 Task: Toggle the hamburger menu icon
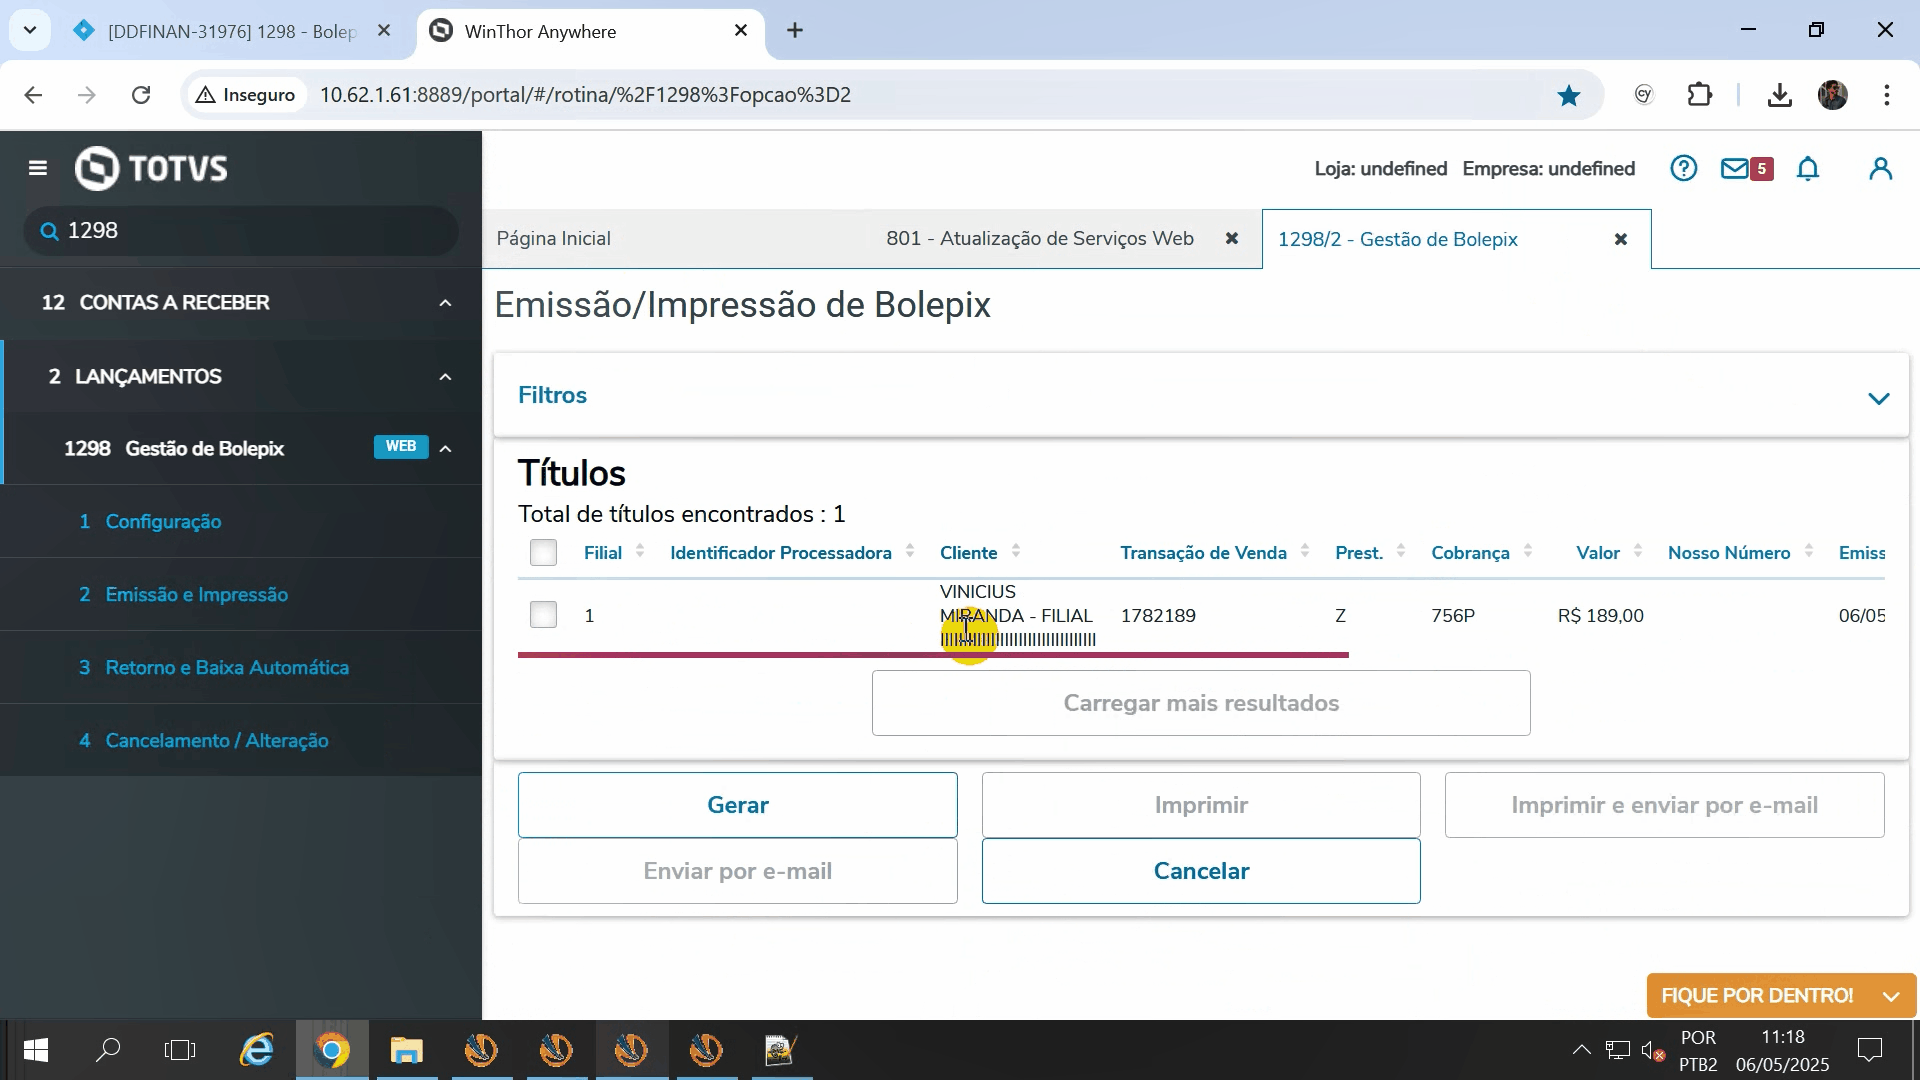click(38, 168)
